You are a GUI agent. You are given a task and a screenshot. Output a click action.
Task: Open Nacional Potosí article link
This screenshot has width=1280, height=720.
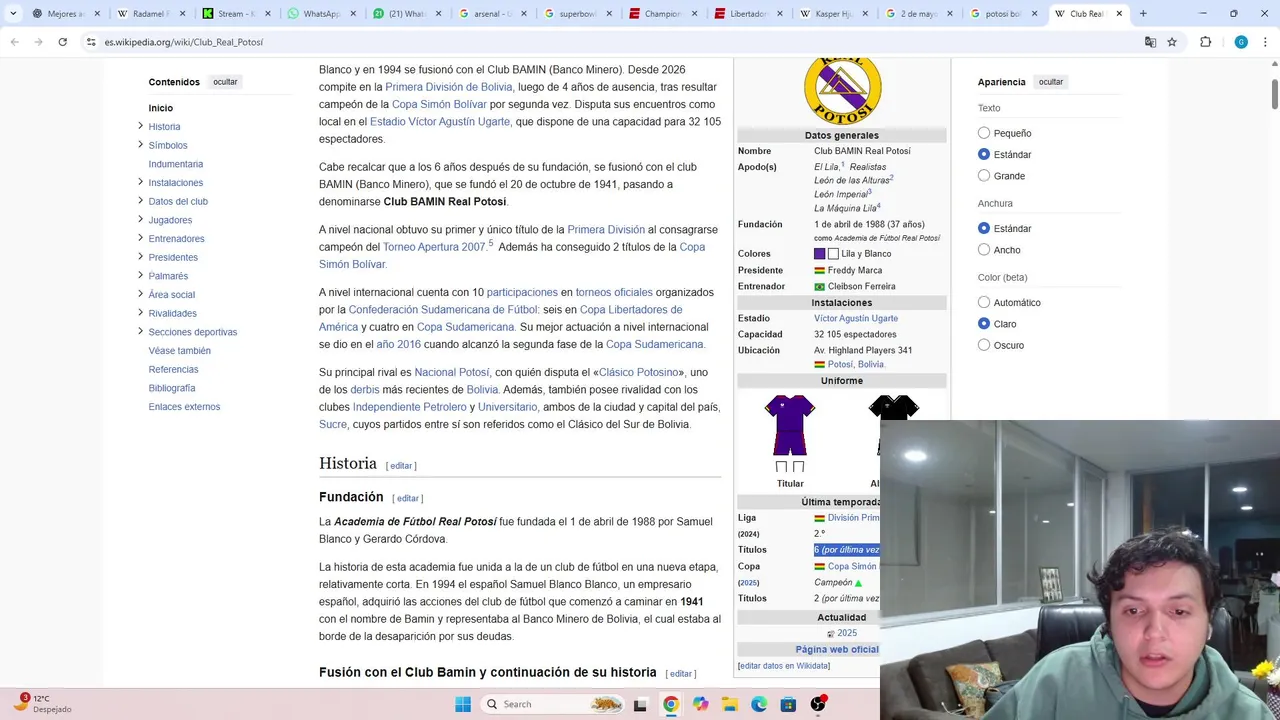[x=452, y=372]
